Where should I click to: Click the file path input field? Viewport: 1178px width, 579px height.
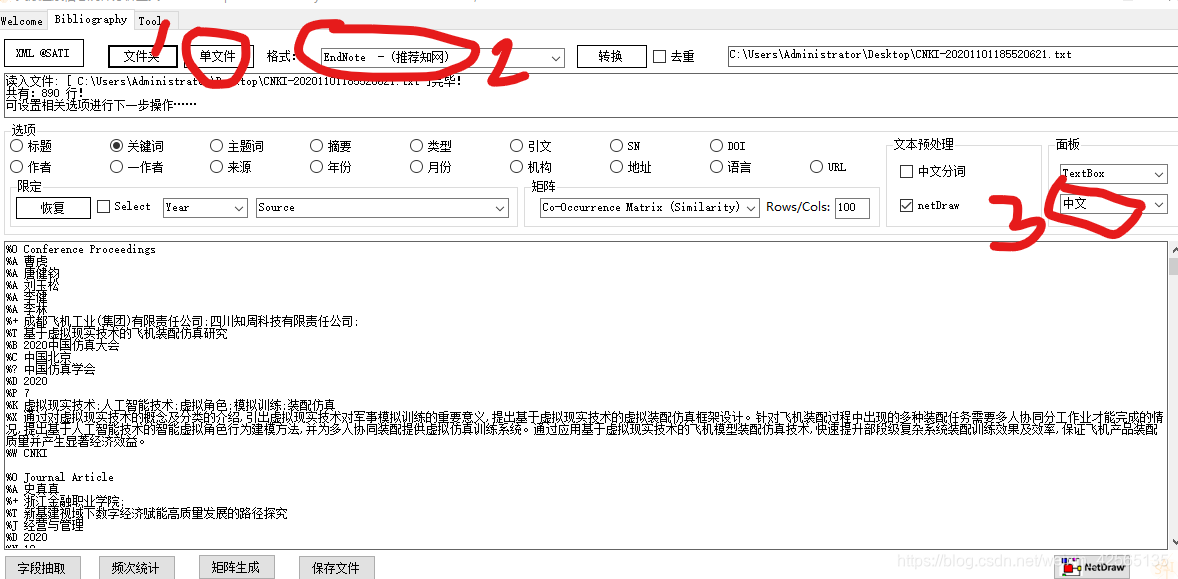953,55
